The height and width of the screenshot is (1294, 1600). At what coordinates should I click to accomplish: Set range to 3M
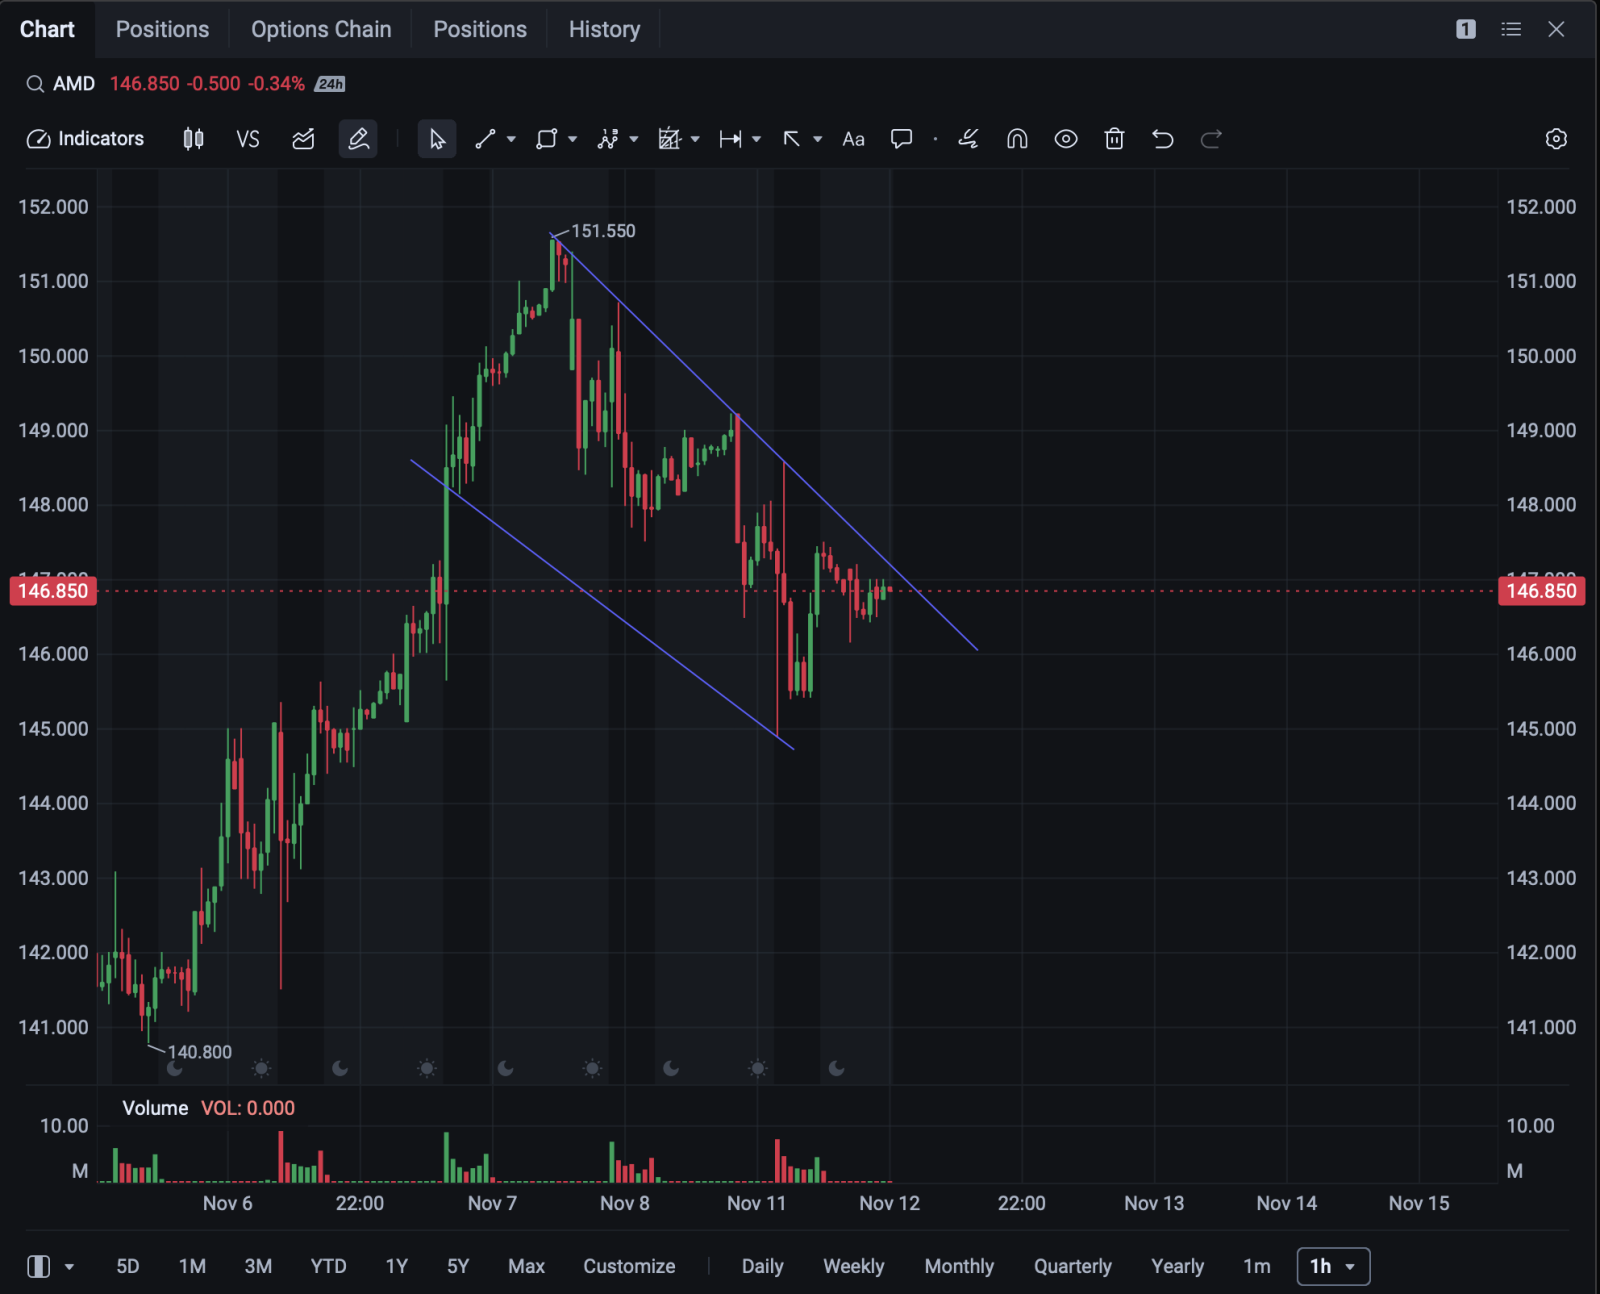(x=258, y=1267)
